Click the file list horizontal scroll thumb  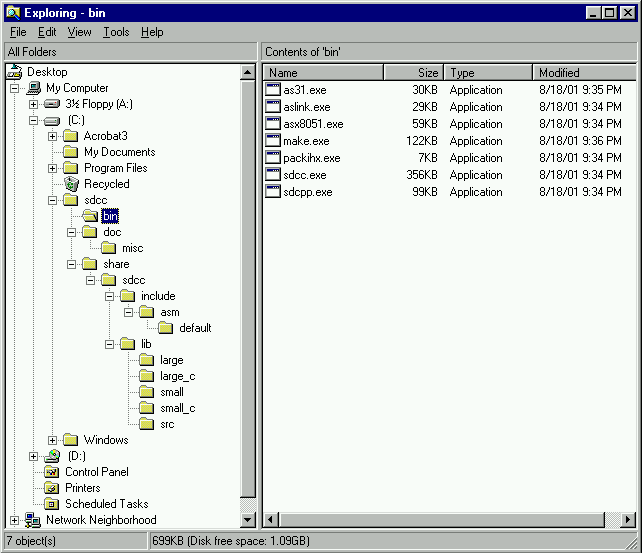441,520
